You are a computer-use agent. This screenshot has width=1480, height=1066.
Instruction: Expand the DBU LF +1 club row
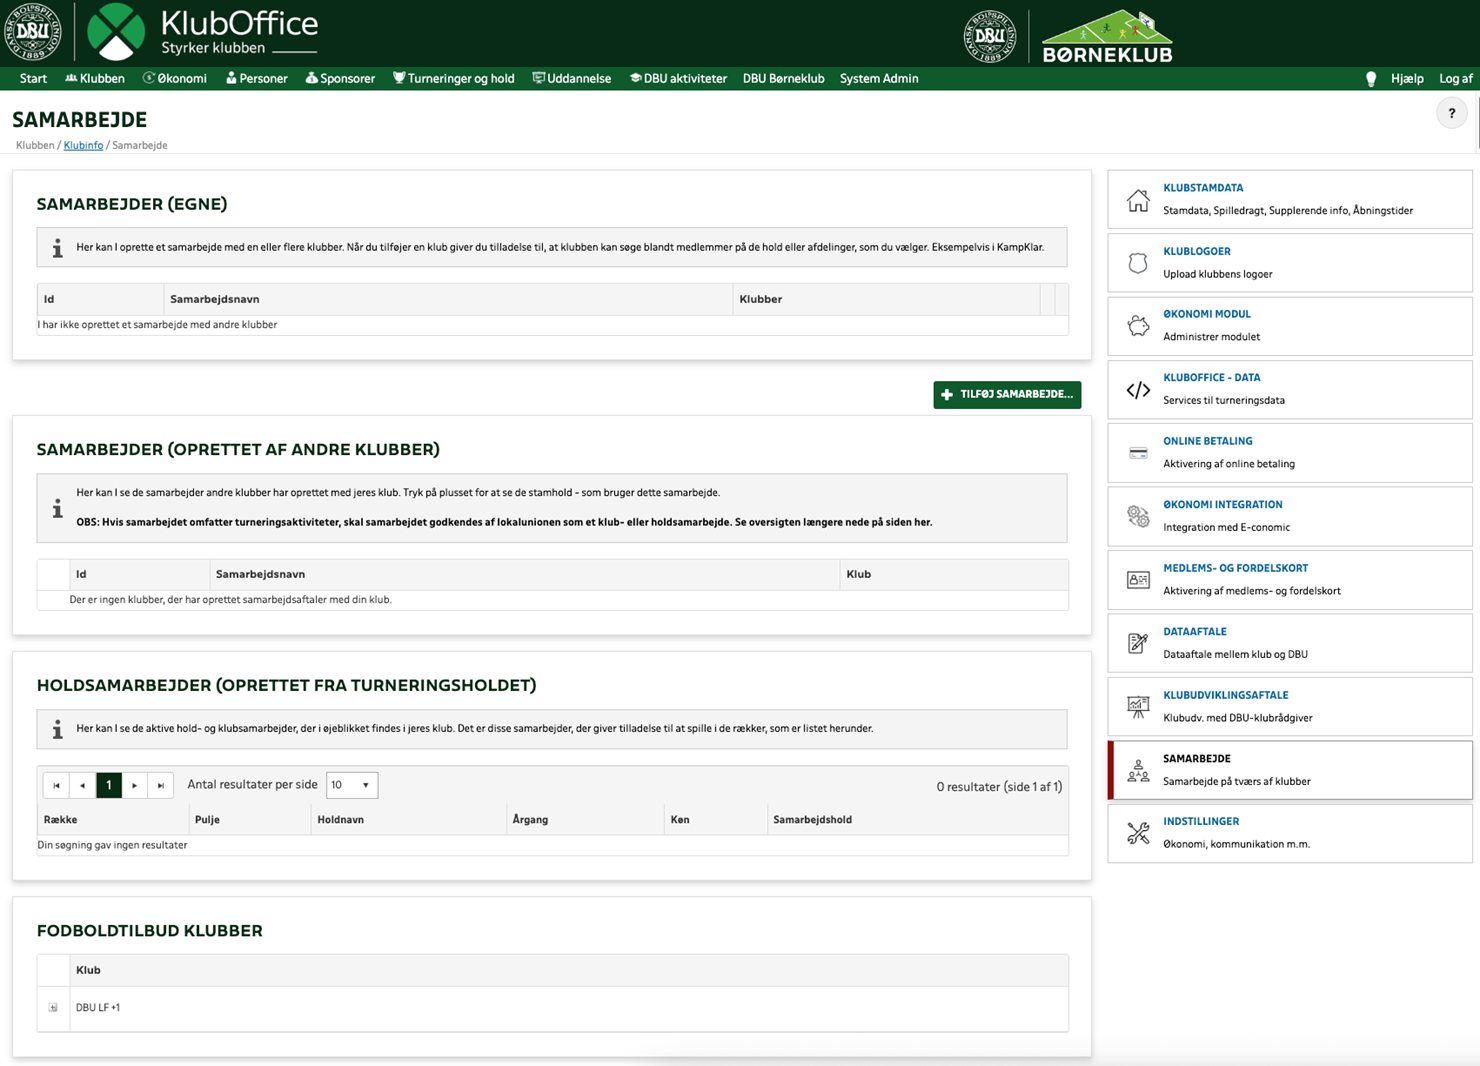tap(53, 1008)
